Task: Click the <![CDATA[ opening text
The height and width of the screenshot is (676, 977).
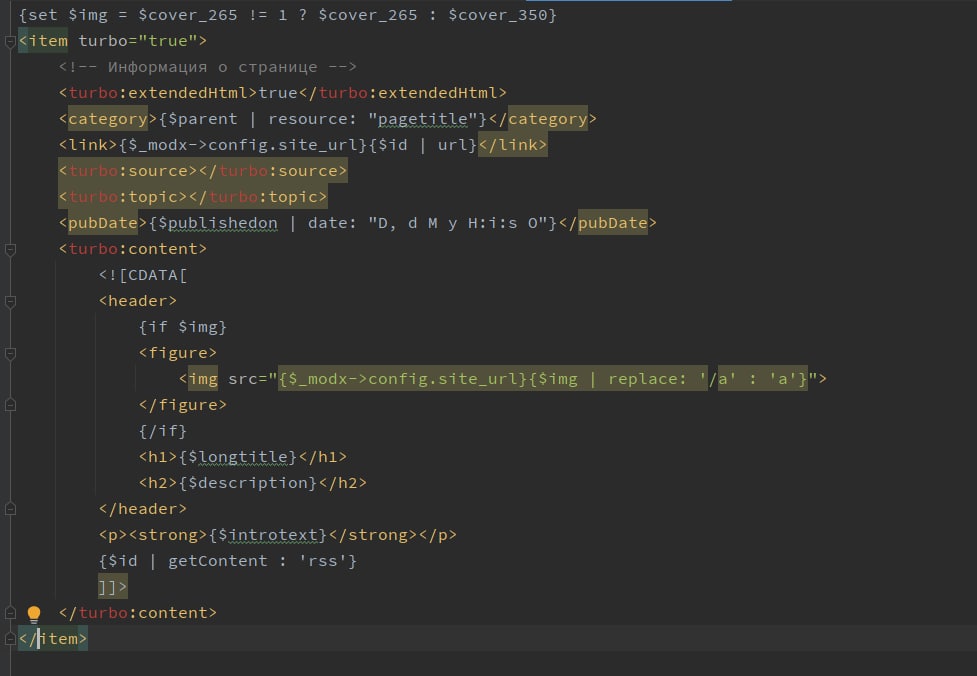Action: pos(143,275)
